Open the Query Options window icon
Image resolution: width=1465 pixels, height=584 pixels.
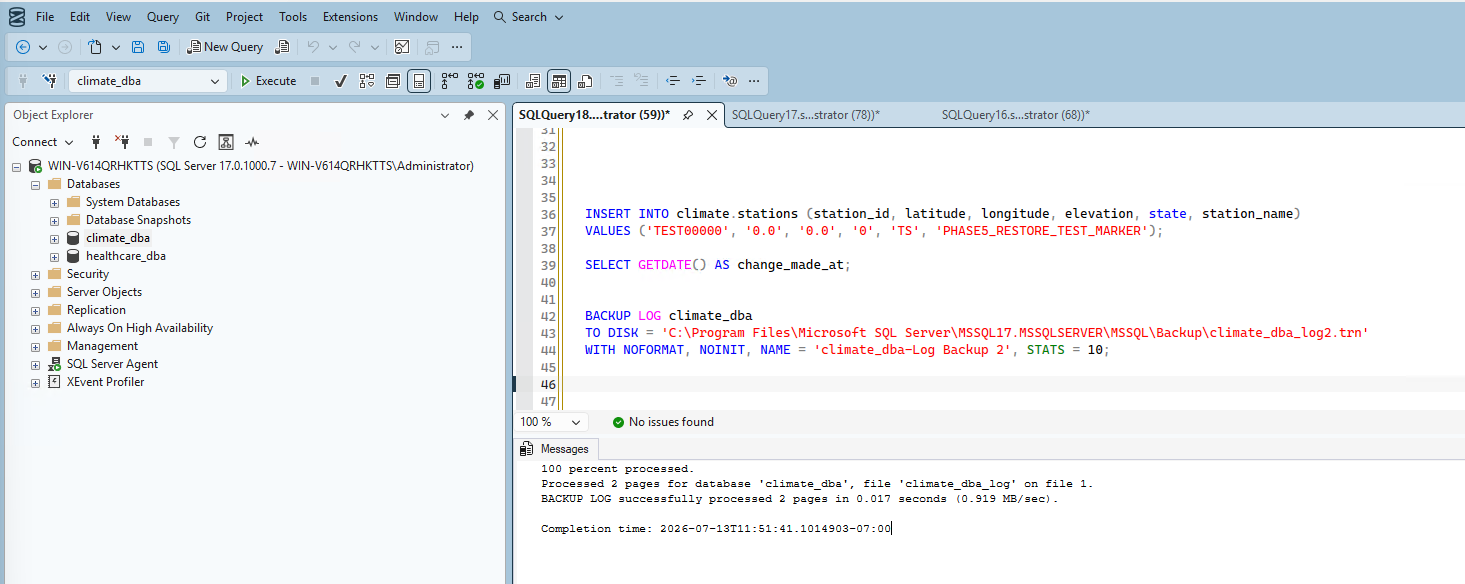(394, 81)
